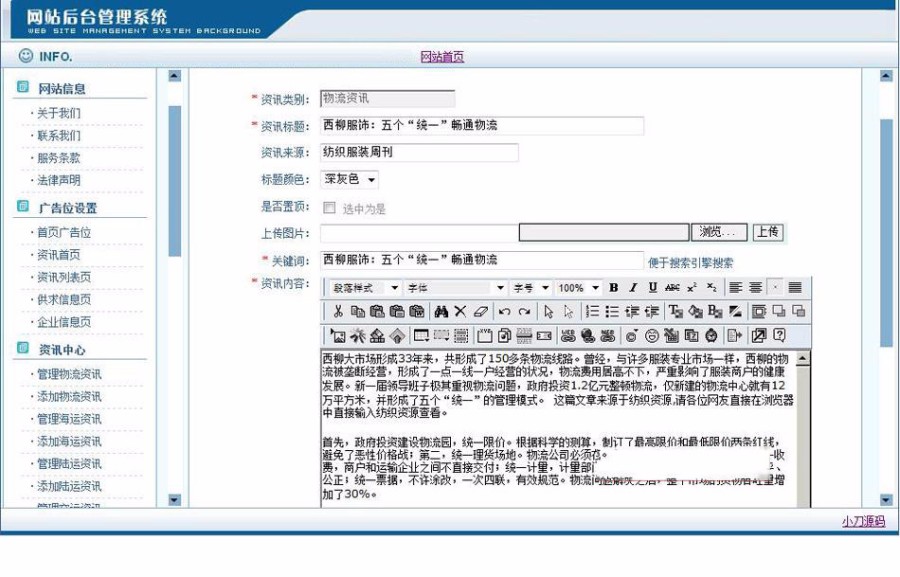Insert hyperlink with chain icon

(568, 336)
